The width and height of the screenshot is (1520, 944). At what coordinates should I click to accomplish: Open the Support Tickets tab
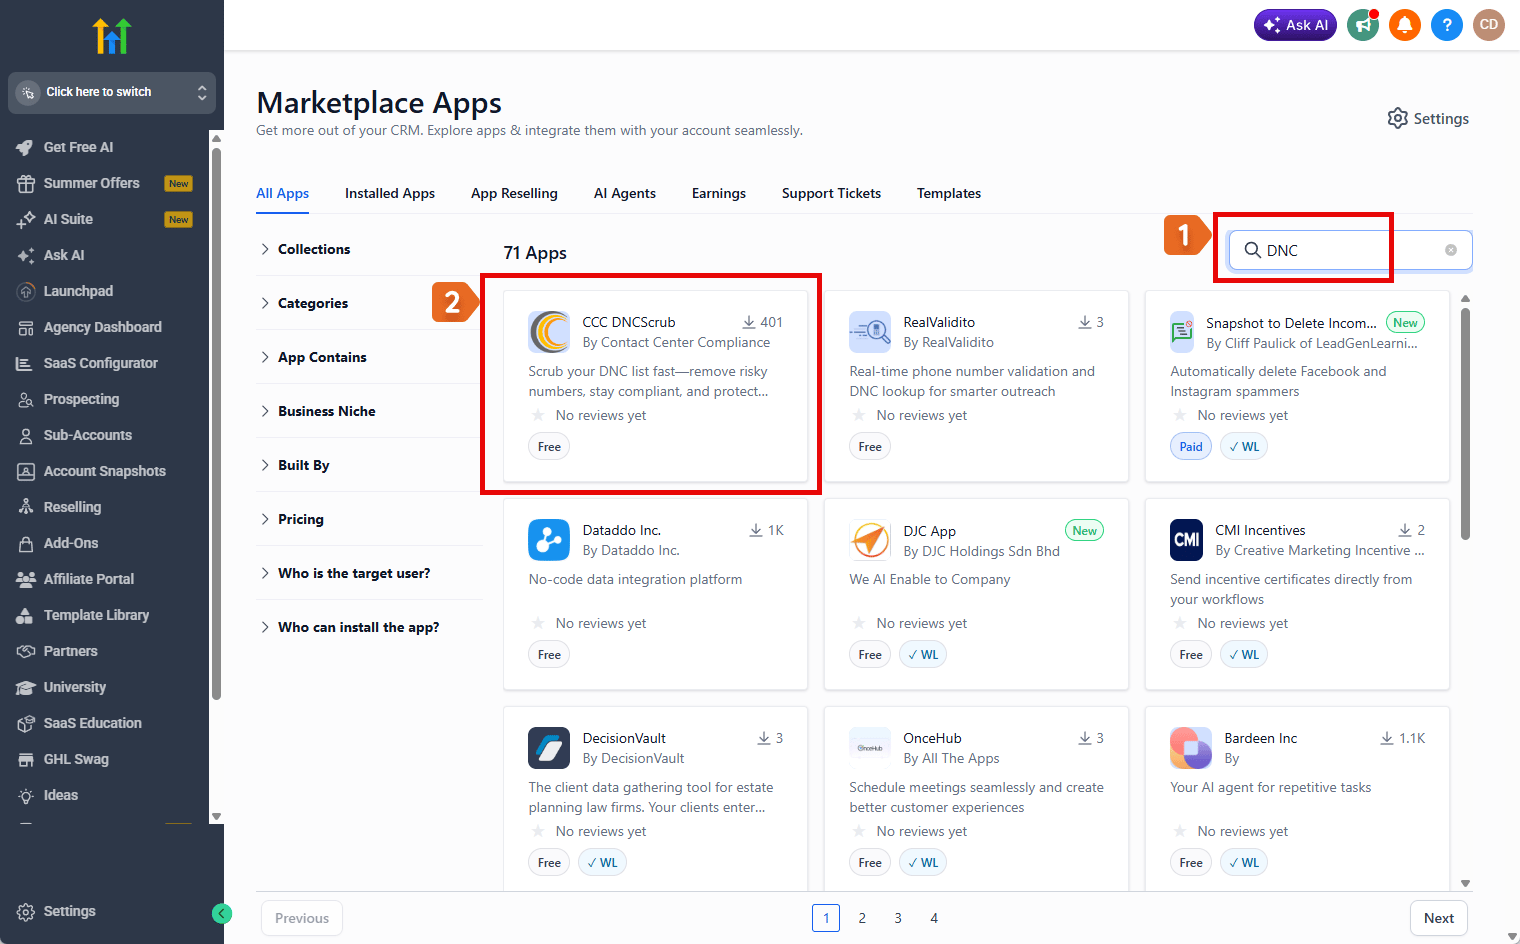tap(831, 193)
